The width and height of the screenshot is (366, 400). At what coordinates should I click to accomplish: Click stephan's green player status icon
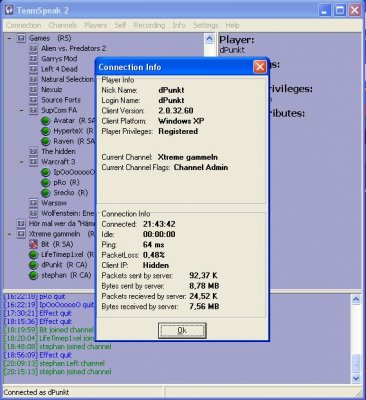click(x=33, y=276)
